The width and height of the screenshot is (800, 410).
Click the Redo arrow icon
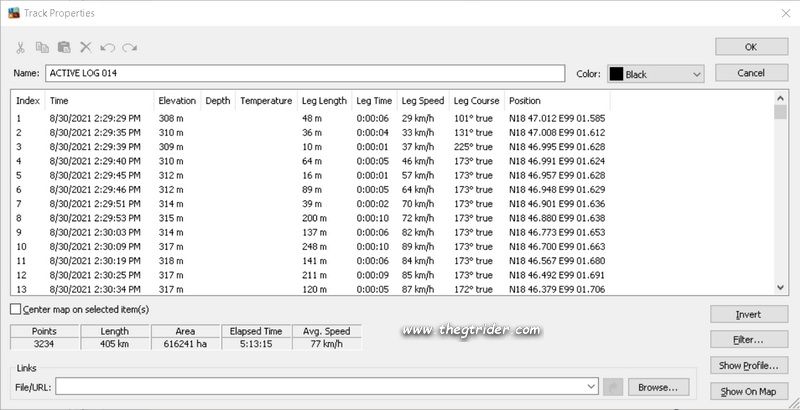(129, 47)
